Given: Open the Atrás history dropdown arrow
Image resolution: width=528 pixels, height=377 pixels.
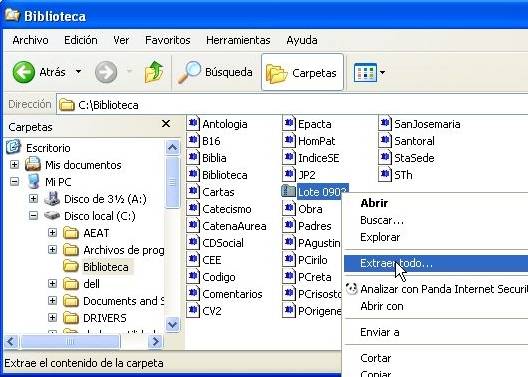Looking at the screenshot, I should 78,72.
